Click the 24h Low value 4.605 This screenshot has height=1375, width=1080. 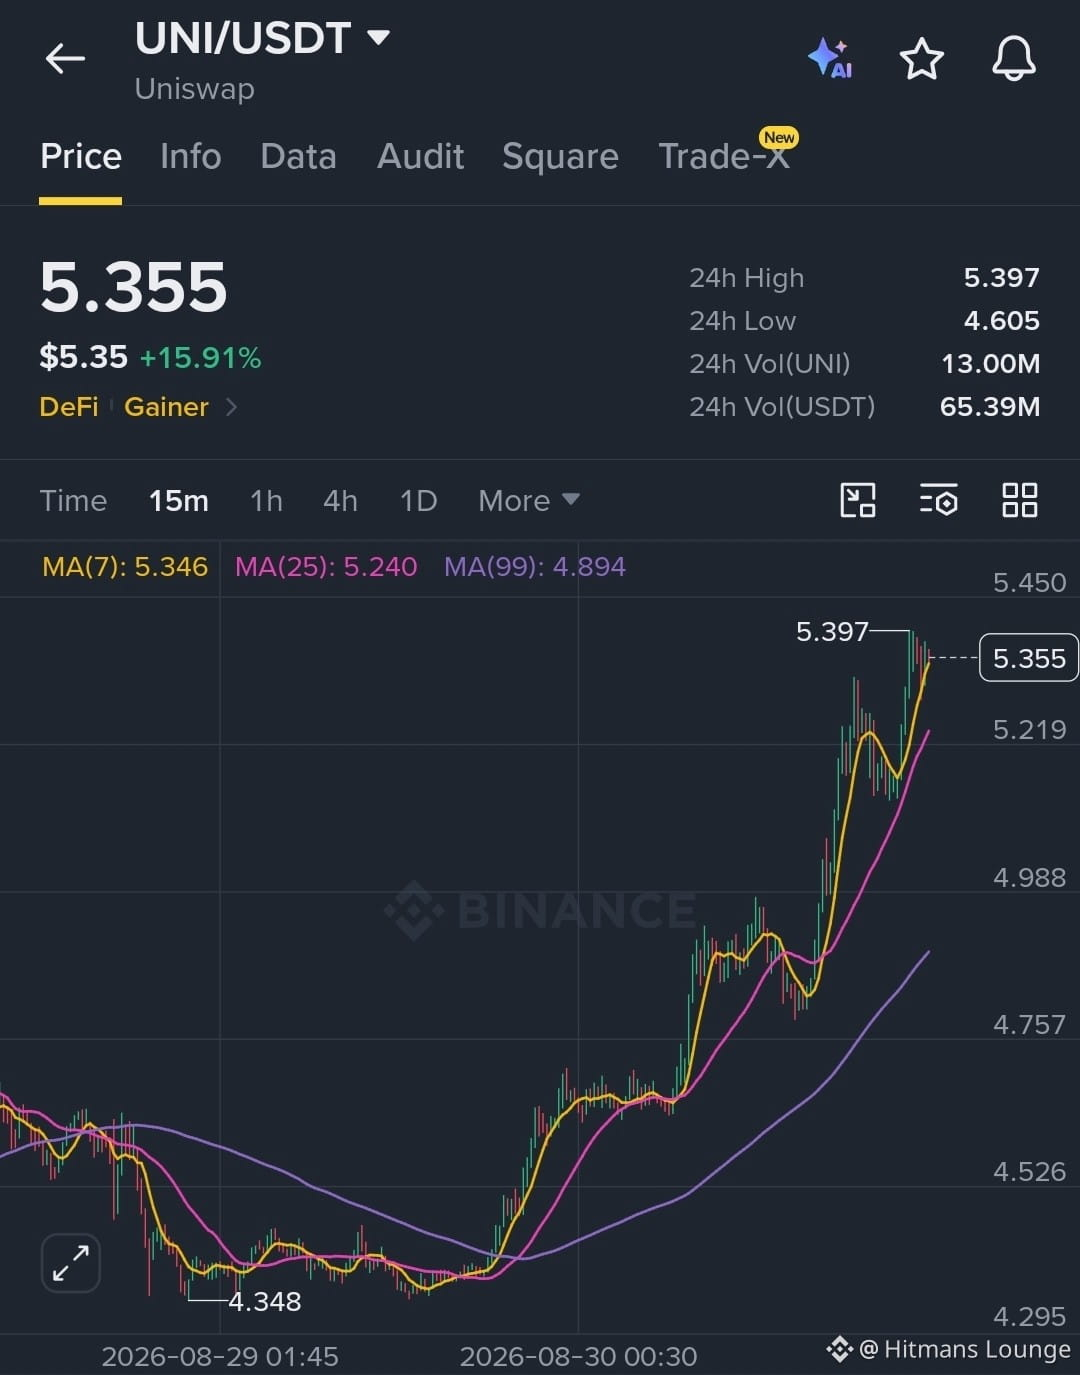[x=1001, y=321]
